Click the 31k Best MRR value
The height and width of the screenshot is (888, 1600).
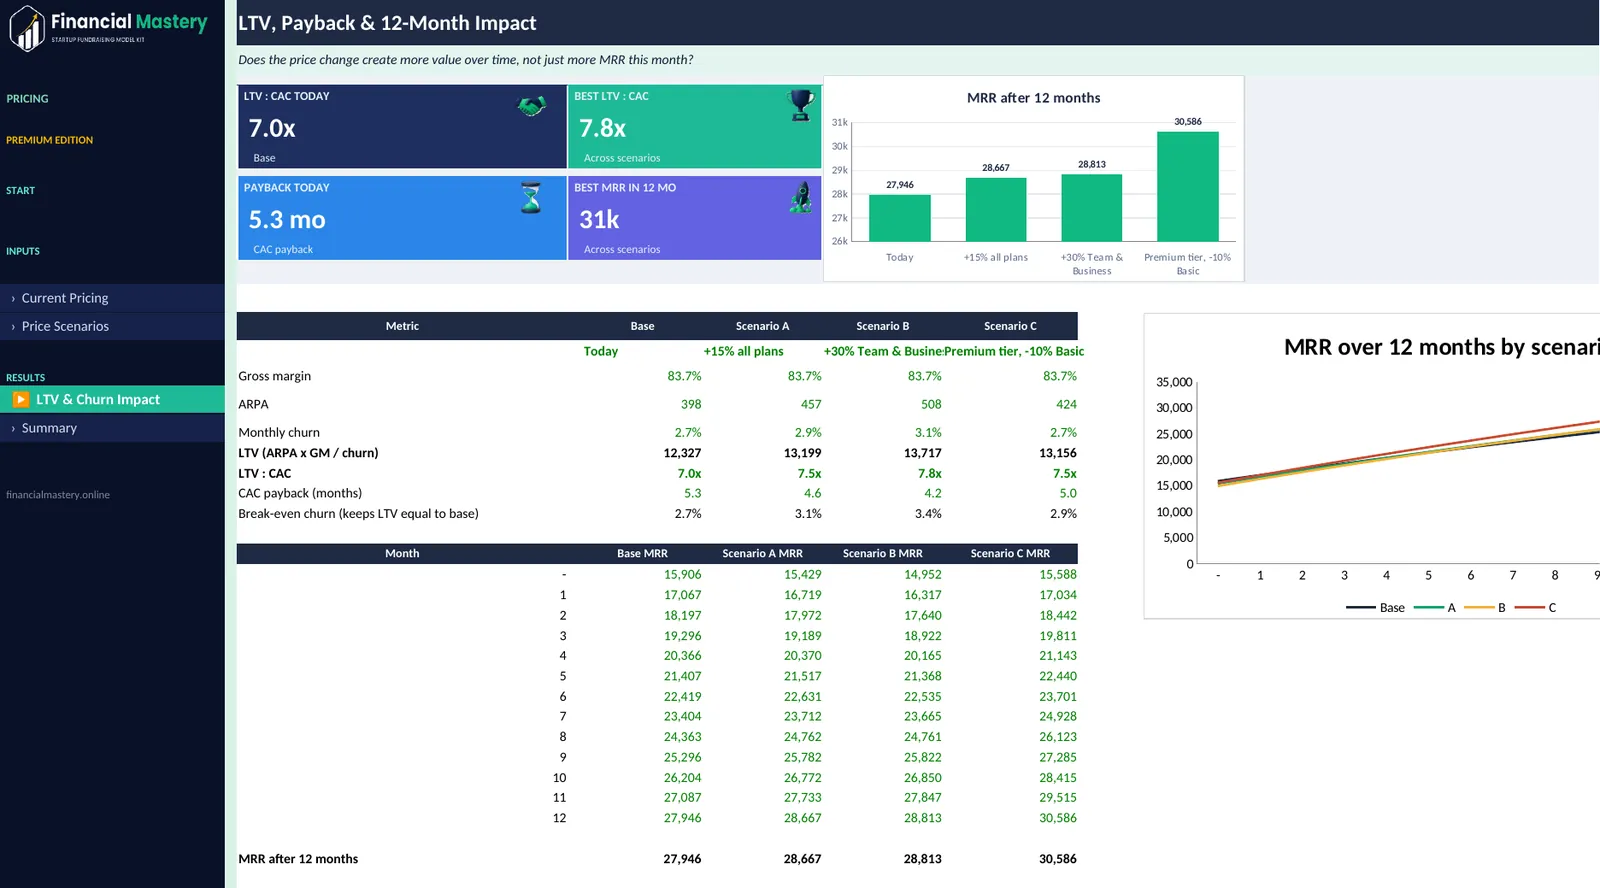pos(599,220)
